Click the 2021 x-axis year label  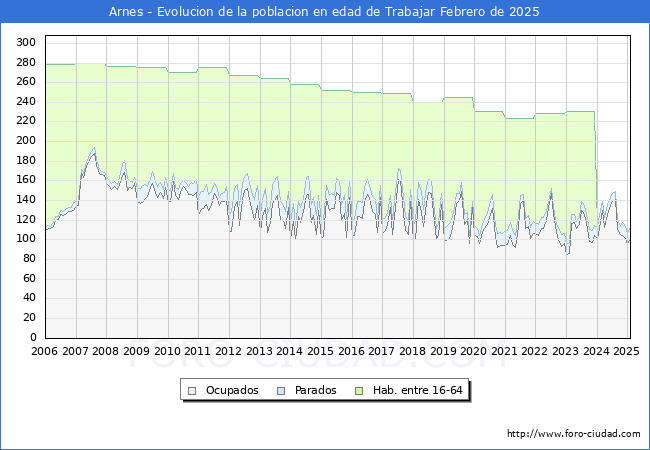[504, 351]
